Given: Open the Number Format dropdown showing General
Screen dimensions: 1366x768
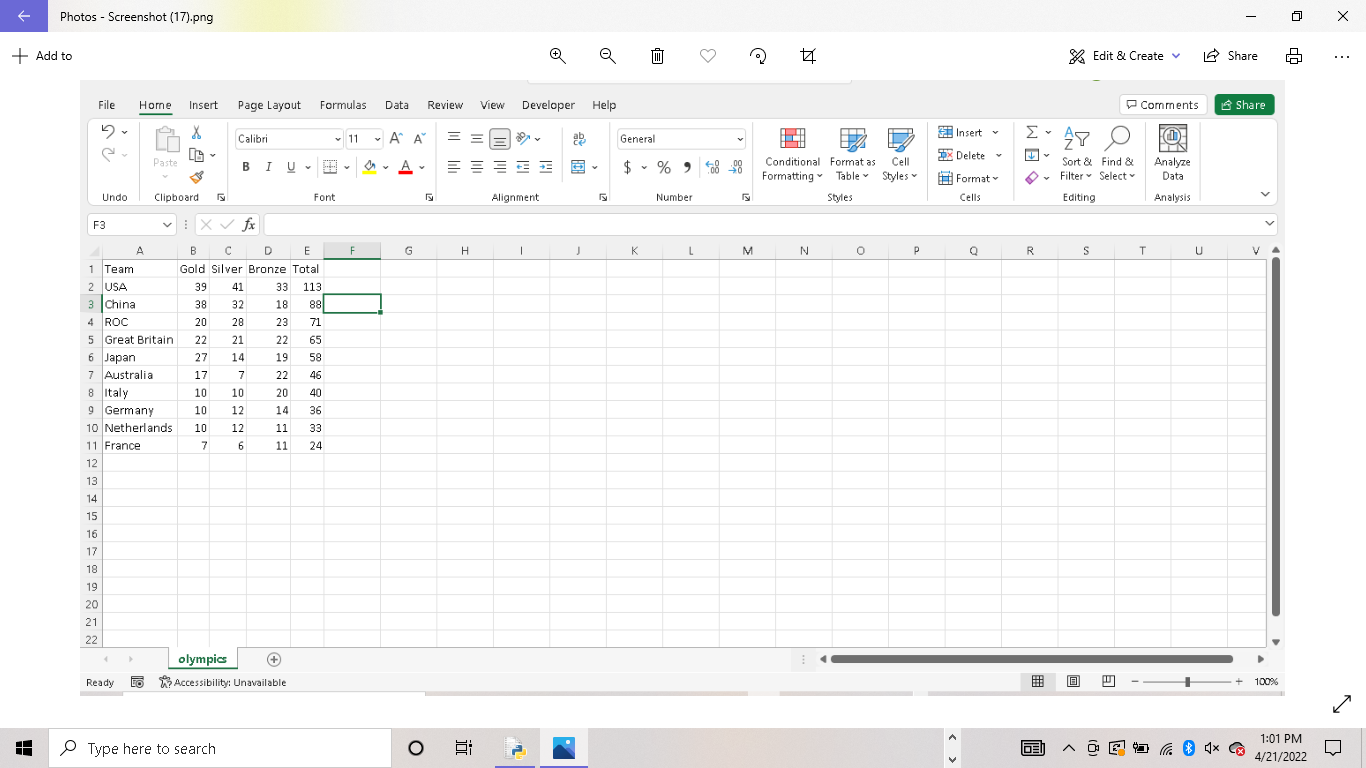Looking at the screenshot, I should click(x=680, y=138).
